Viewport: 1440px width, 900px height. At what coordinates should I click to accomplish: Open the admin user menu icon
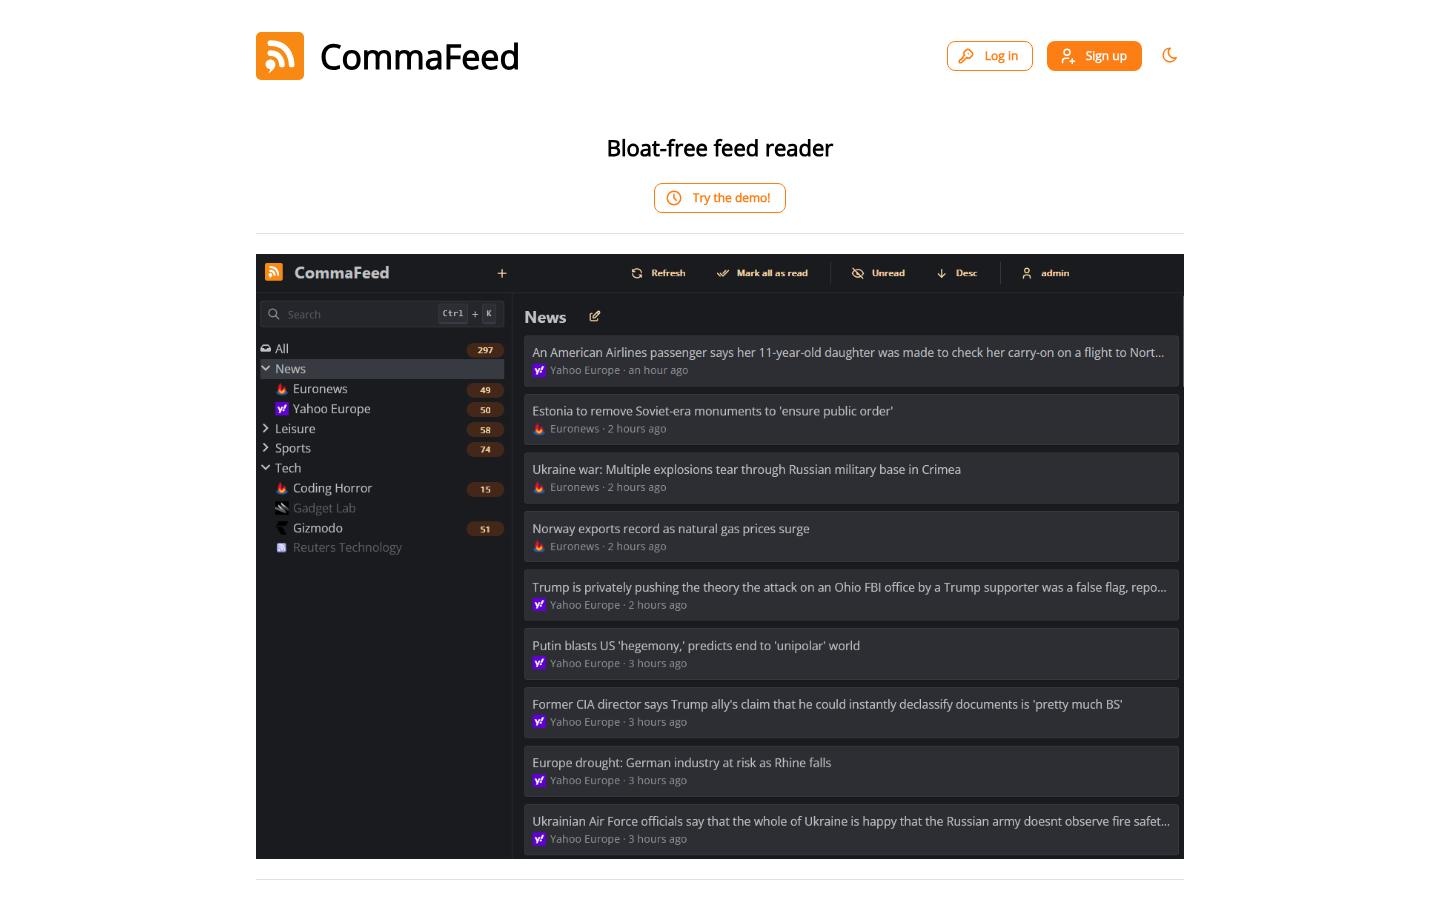coord(1026,272)
